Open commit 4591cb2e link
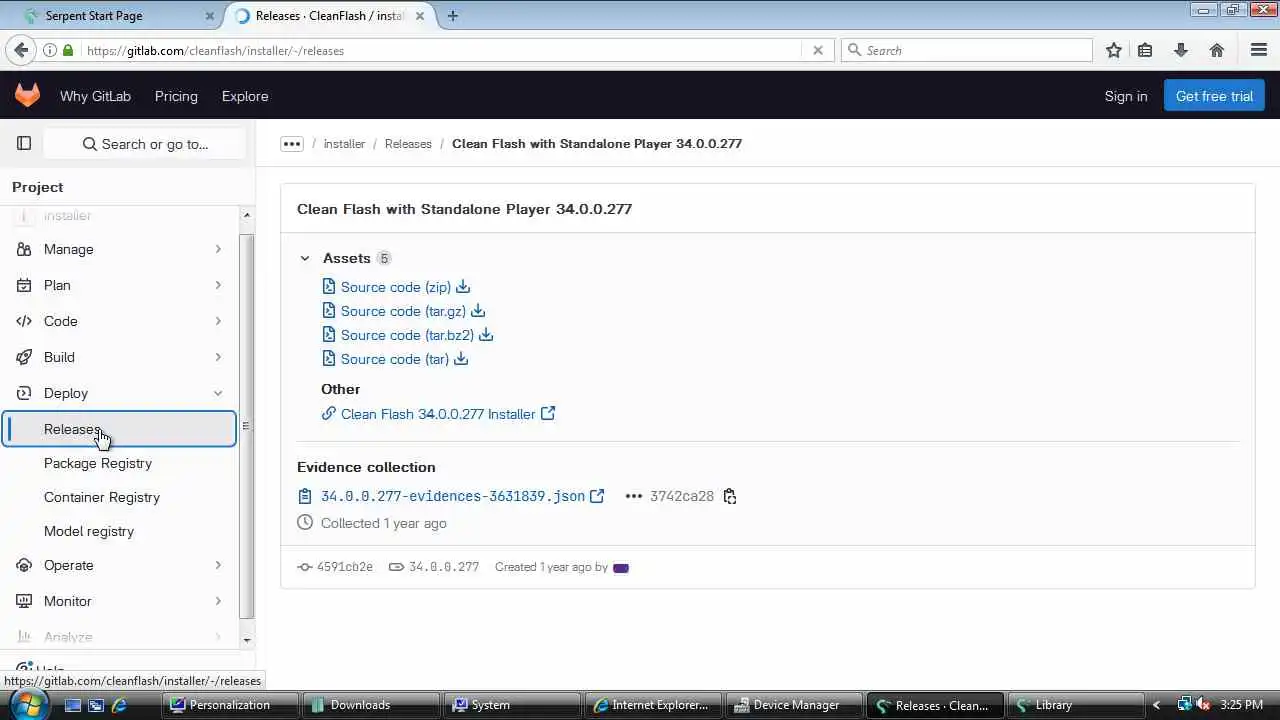The height and width of the screenshot is (720, 1280). click(344, 567)
